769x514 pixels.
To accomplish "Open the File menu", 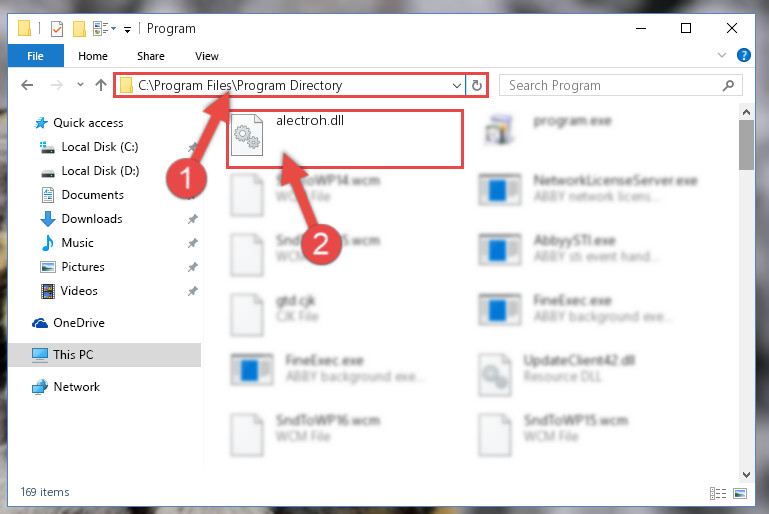I will (35, 56).
